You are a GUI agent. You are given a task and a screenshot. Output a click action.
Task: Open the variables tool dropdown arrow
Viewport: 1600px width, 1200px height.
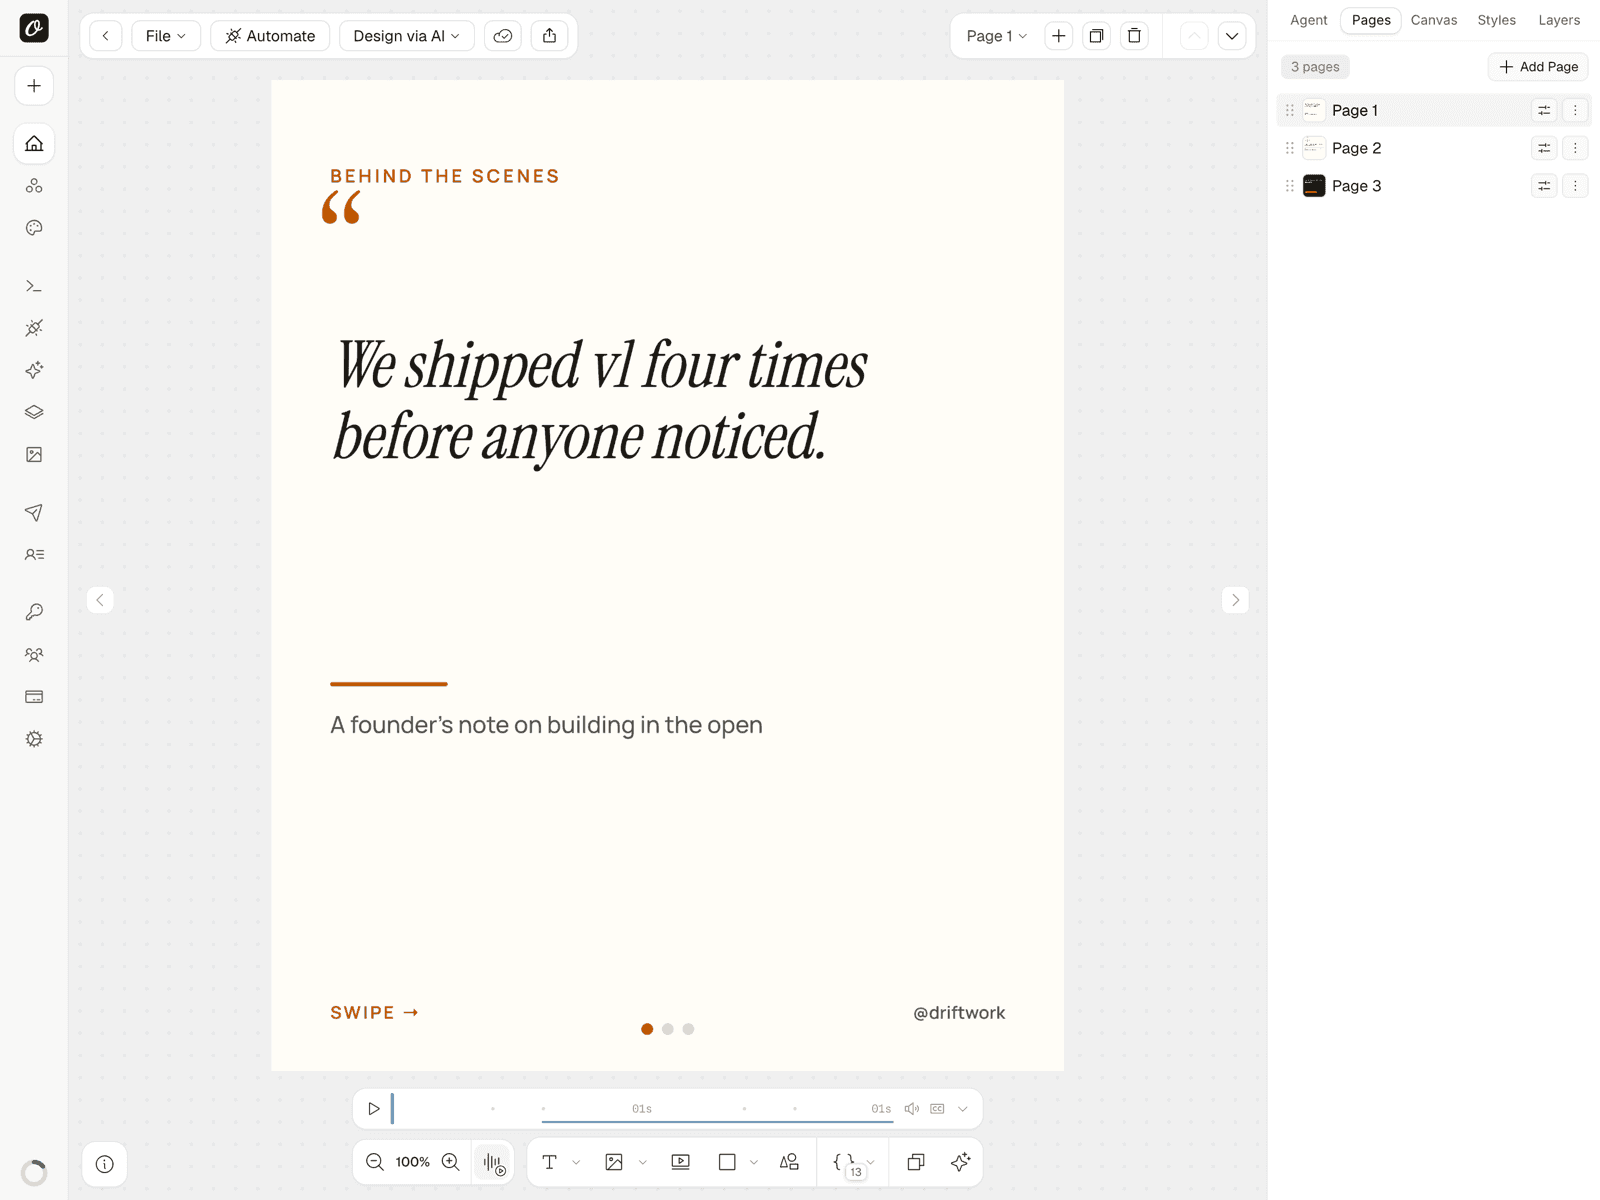[x=871, y=1163]
